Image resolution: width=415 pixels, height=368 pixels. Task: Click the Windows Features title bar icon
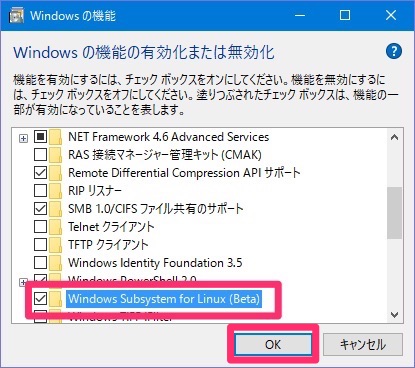[16, 15]
